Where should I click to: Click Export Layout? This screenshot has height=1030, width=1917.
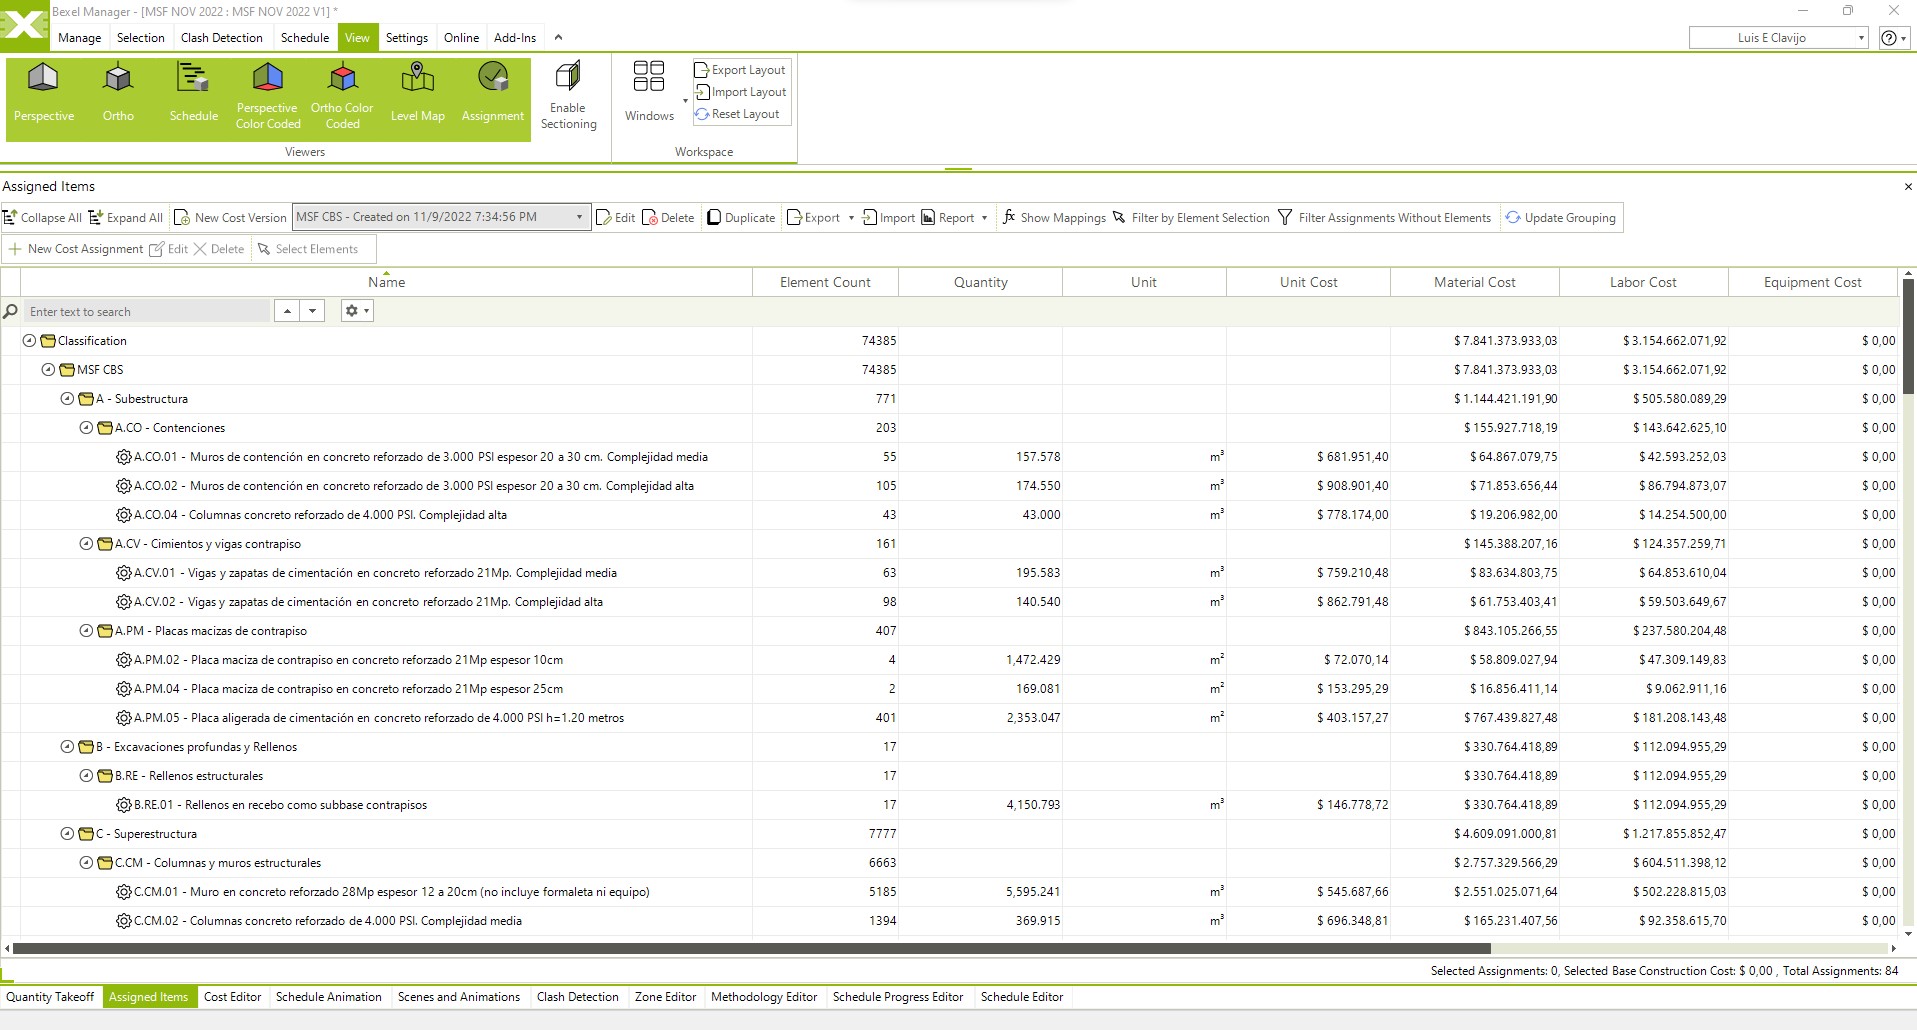pyautogui.click(x=741, y=70)
